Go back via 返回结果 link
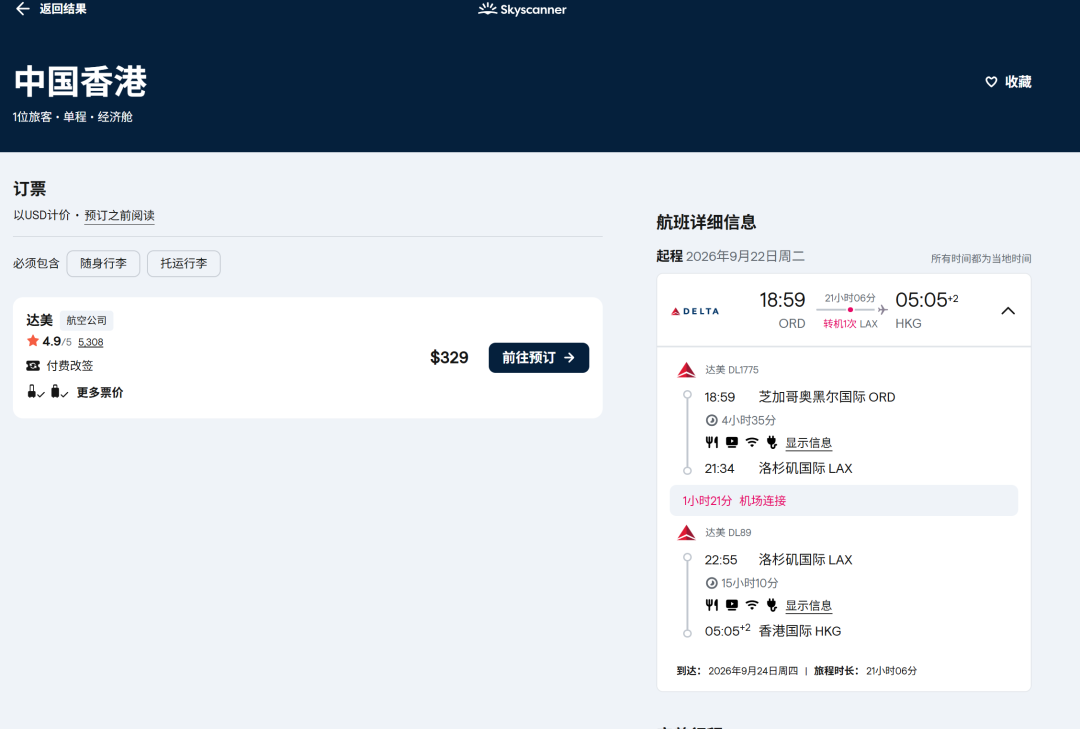1080x729 pixels. [63, 9]
